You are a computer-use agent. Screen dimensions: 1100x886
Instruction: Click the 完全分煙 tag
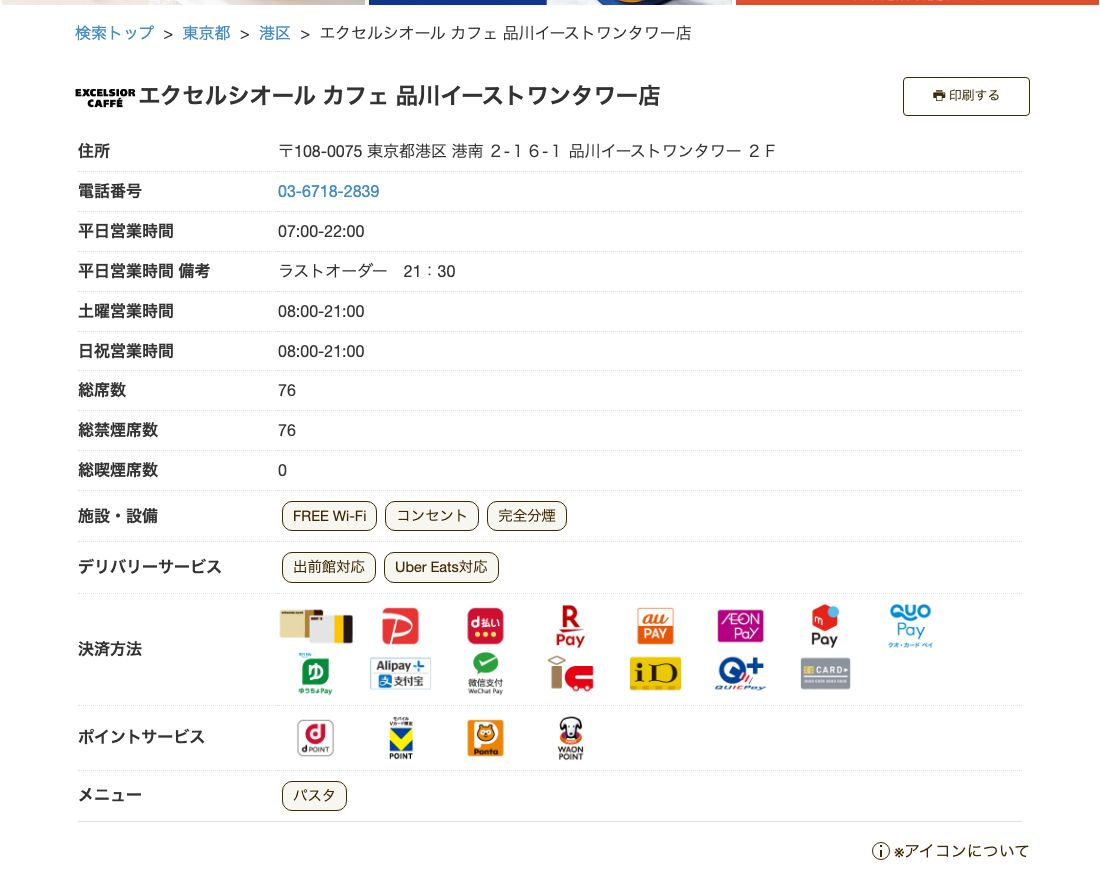pos(526,516)
